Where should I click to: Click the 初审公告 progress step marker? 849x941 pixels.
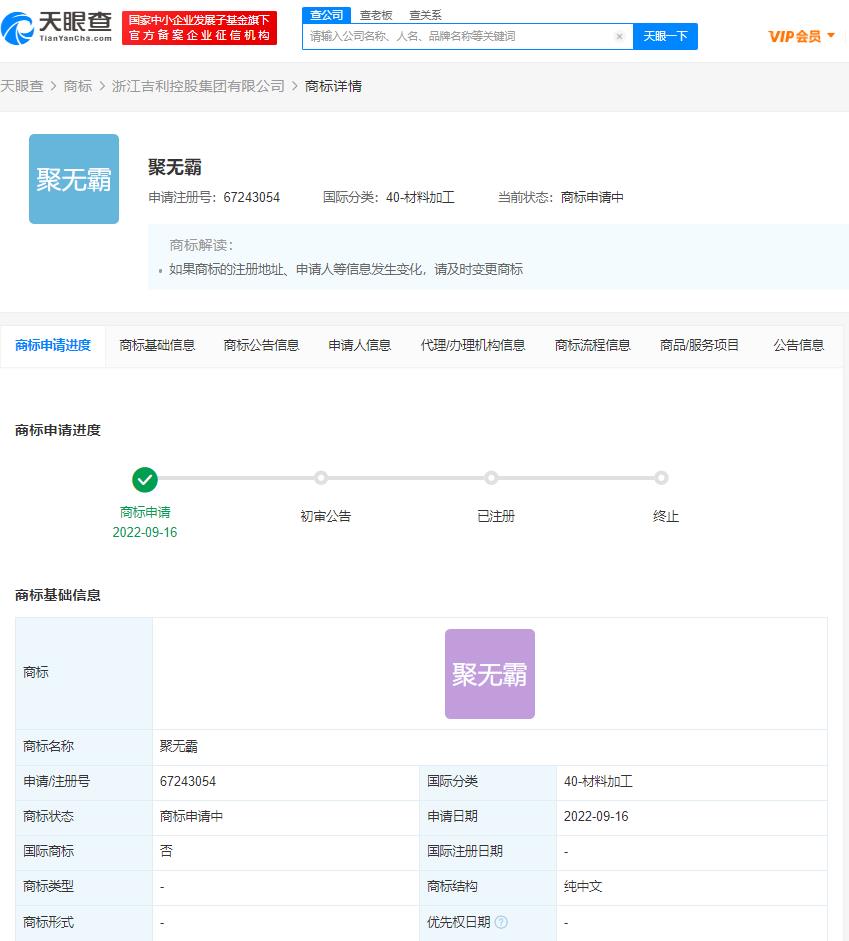[x=321, y=478]
